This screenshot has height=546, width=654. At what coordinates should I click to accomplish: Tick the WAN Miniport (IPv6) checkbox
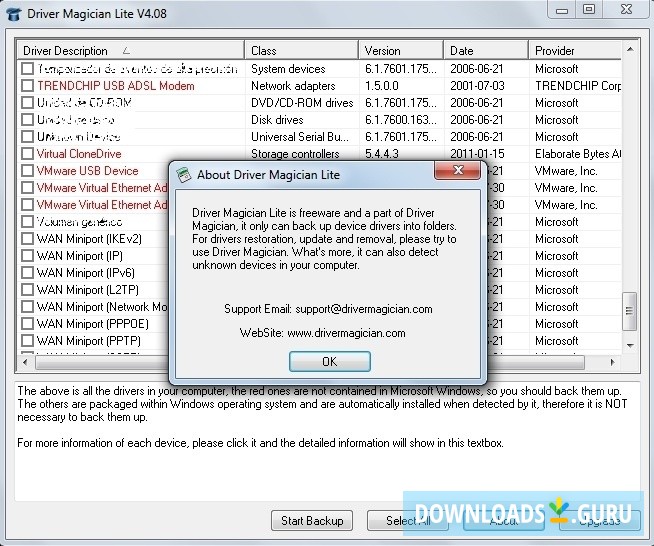(28, 273)
